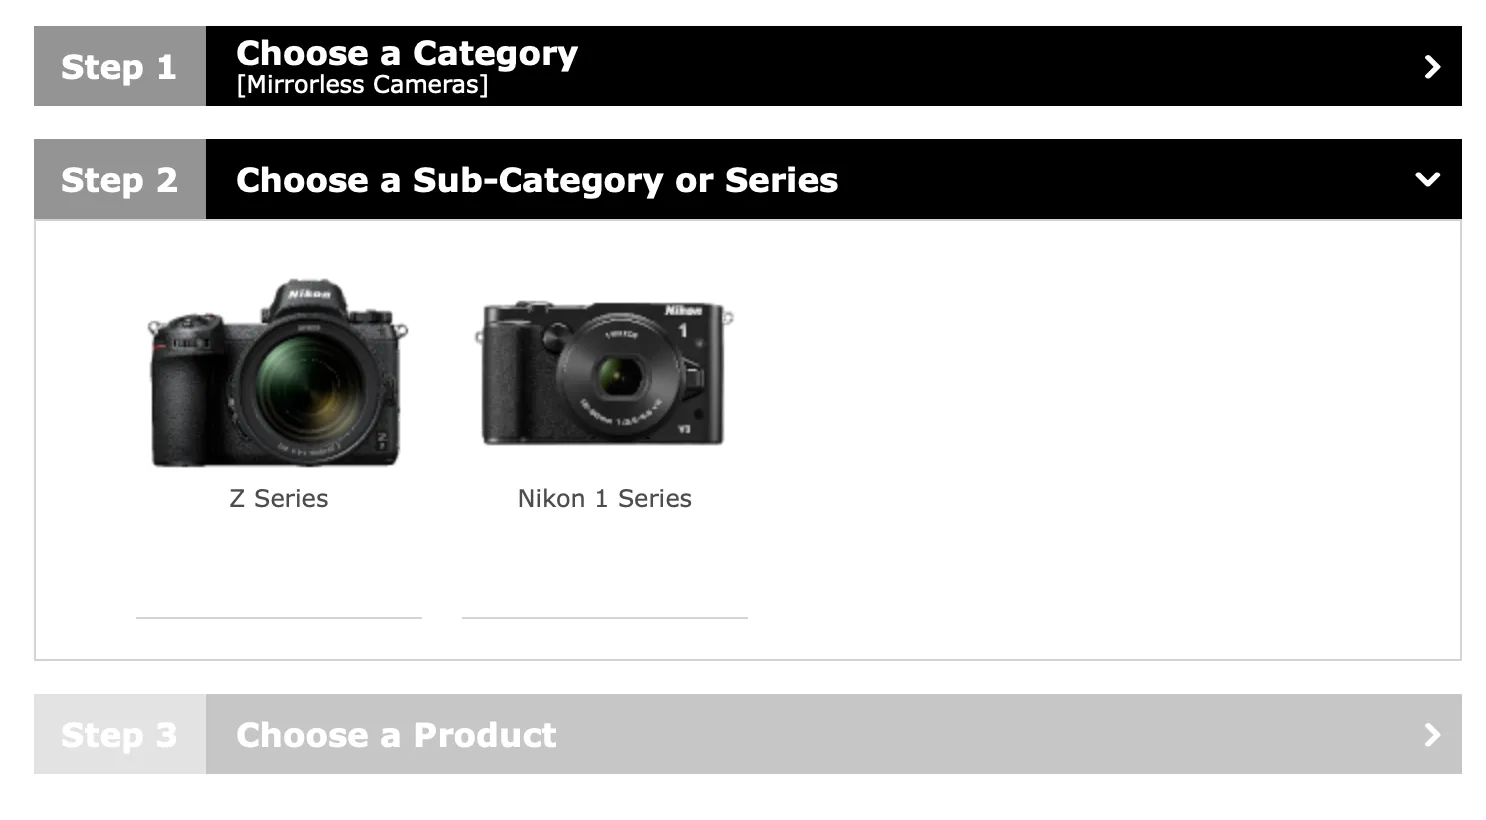
Task: Click the divider line under Z Series
Action: 279,618
